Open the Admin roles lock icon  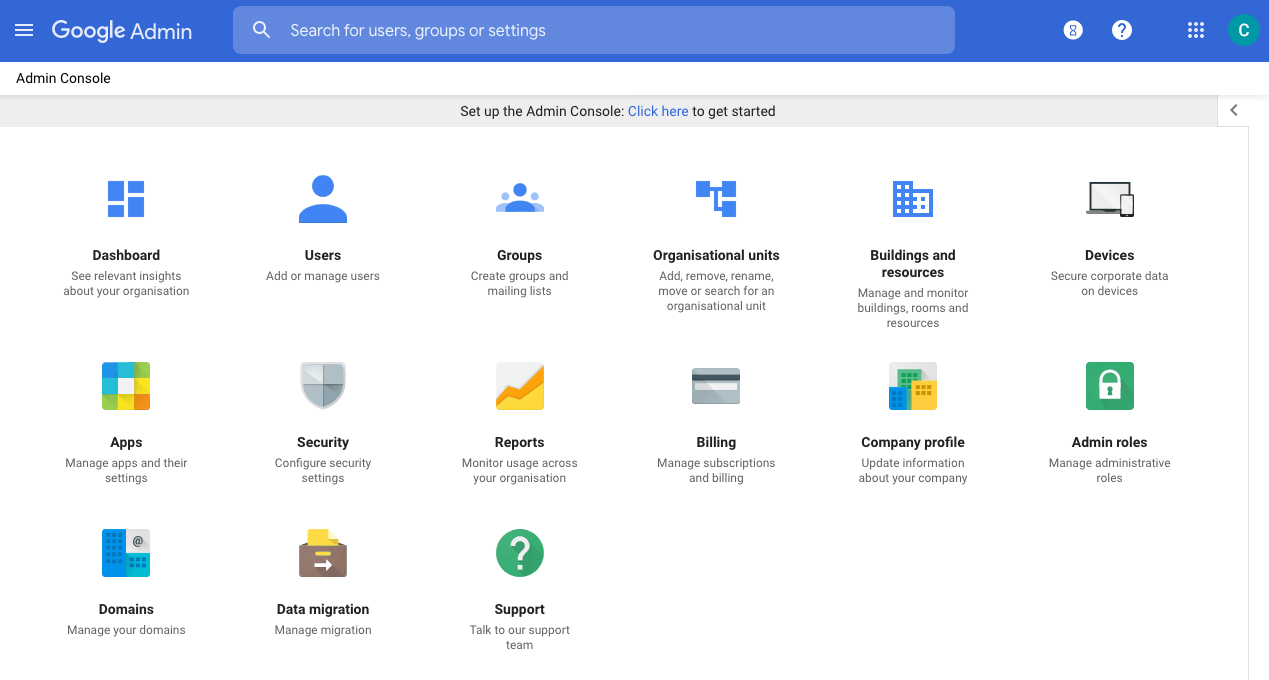(1109, 386)
